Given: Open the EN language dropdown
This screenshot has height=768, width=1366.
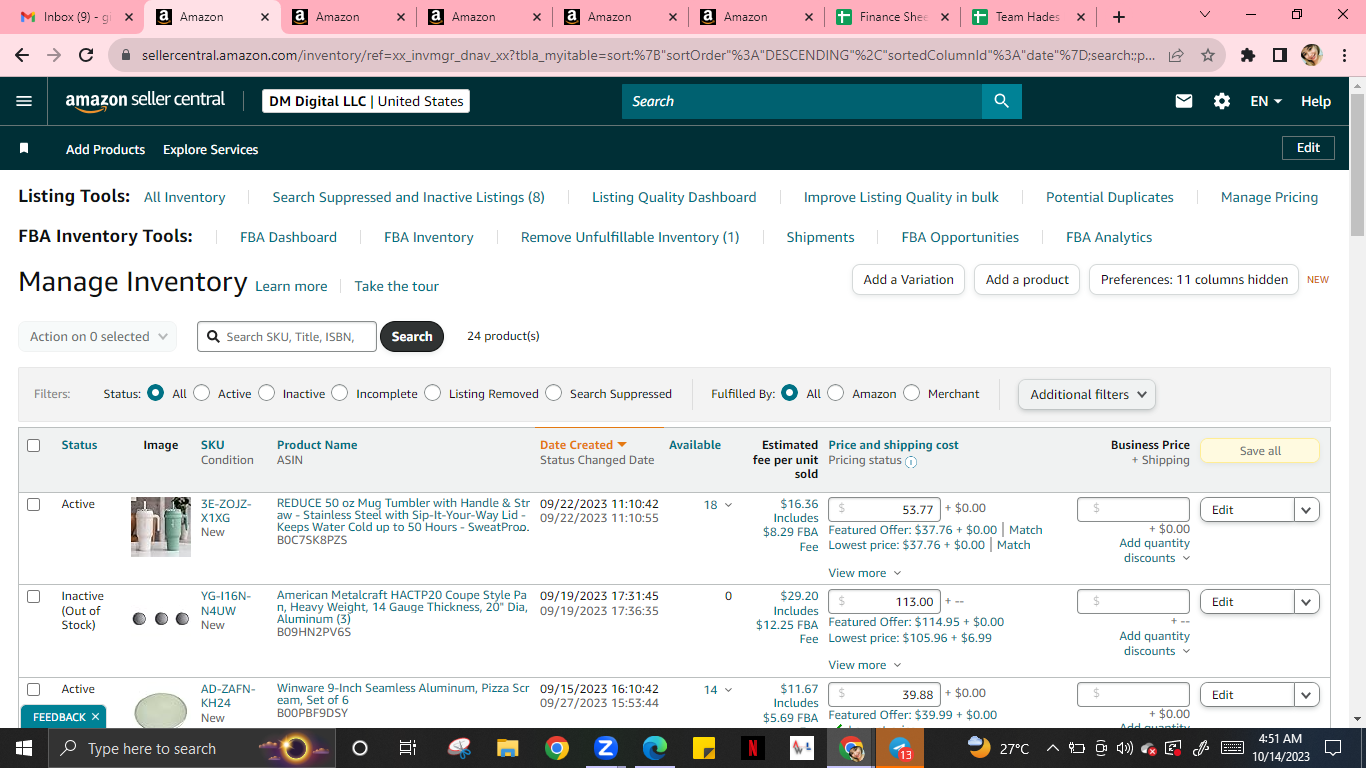Looking at the screenshot, I should [1266, 101].
